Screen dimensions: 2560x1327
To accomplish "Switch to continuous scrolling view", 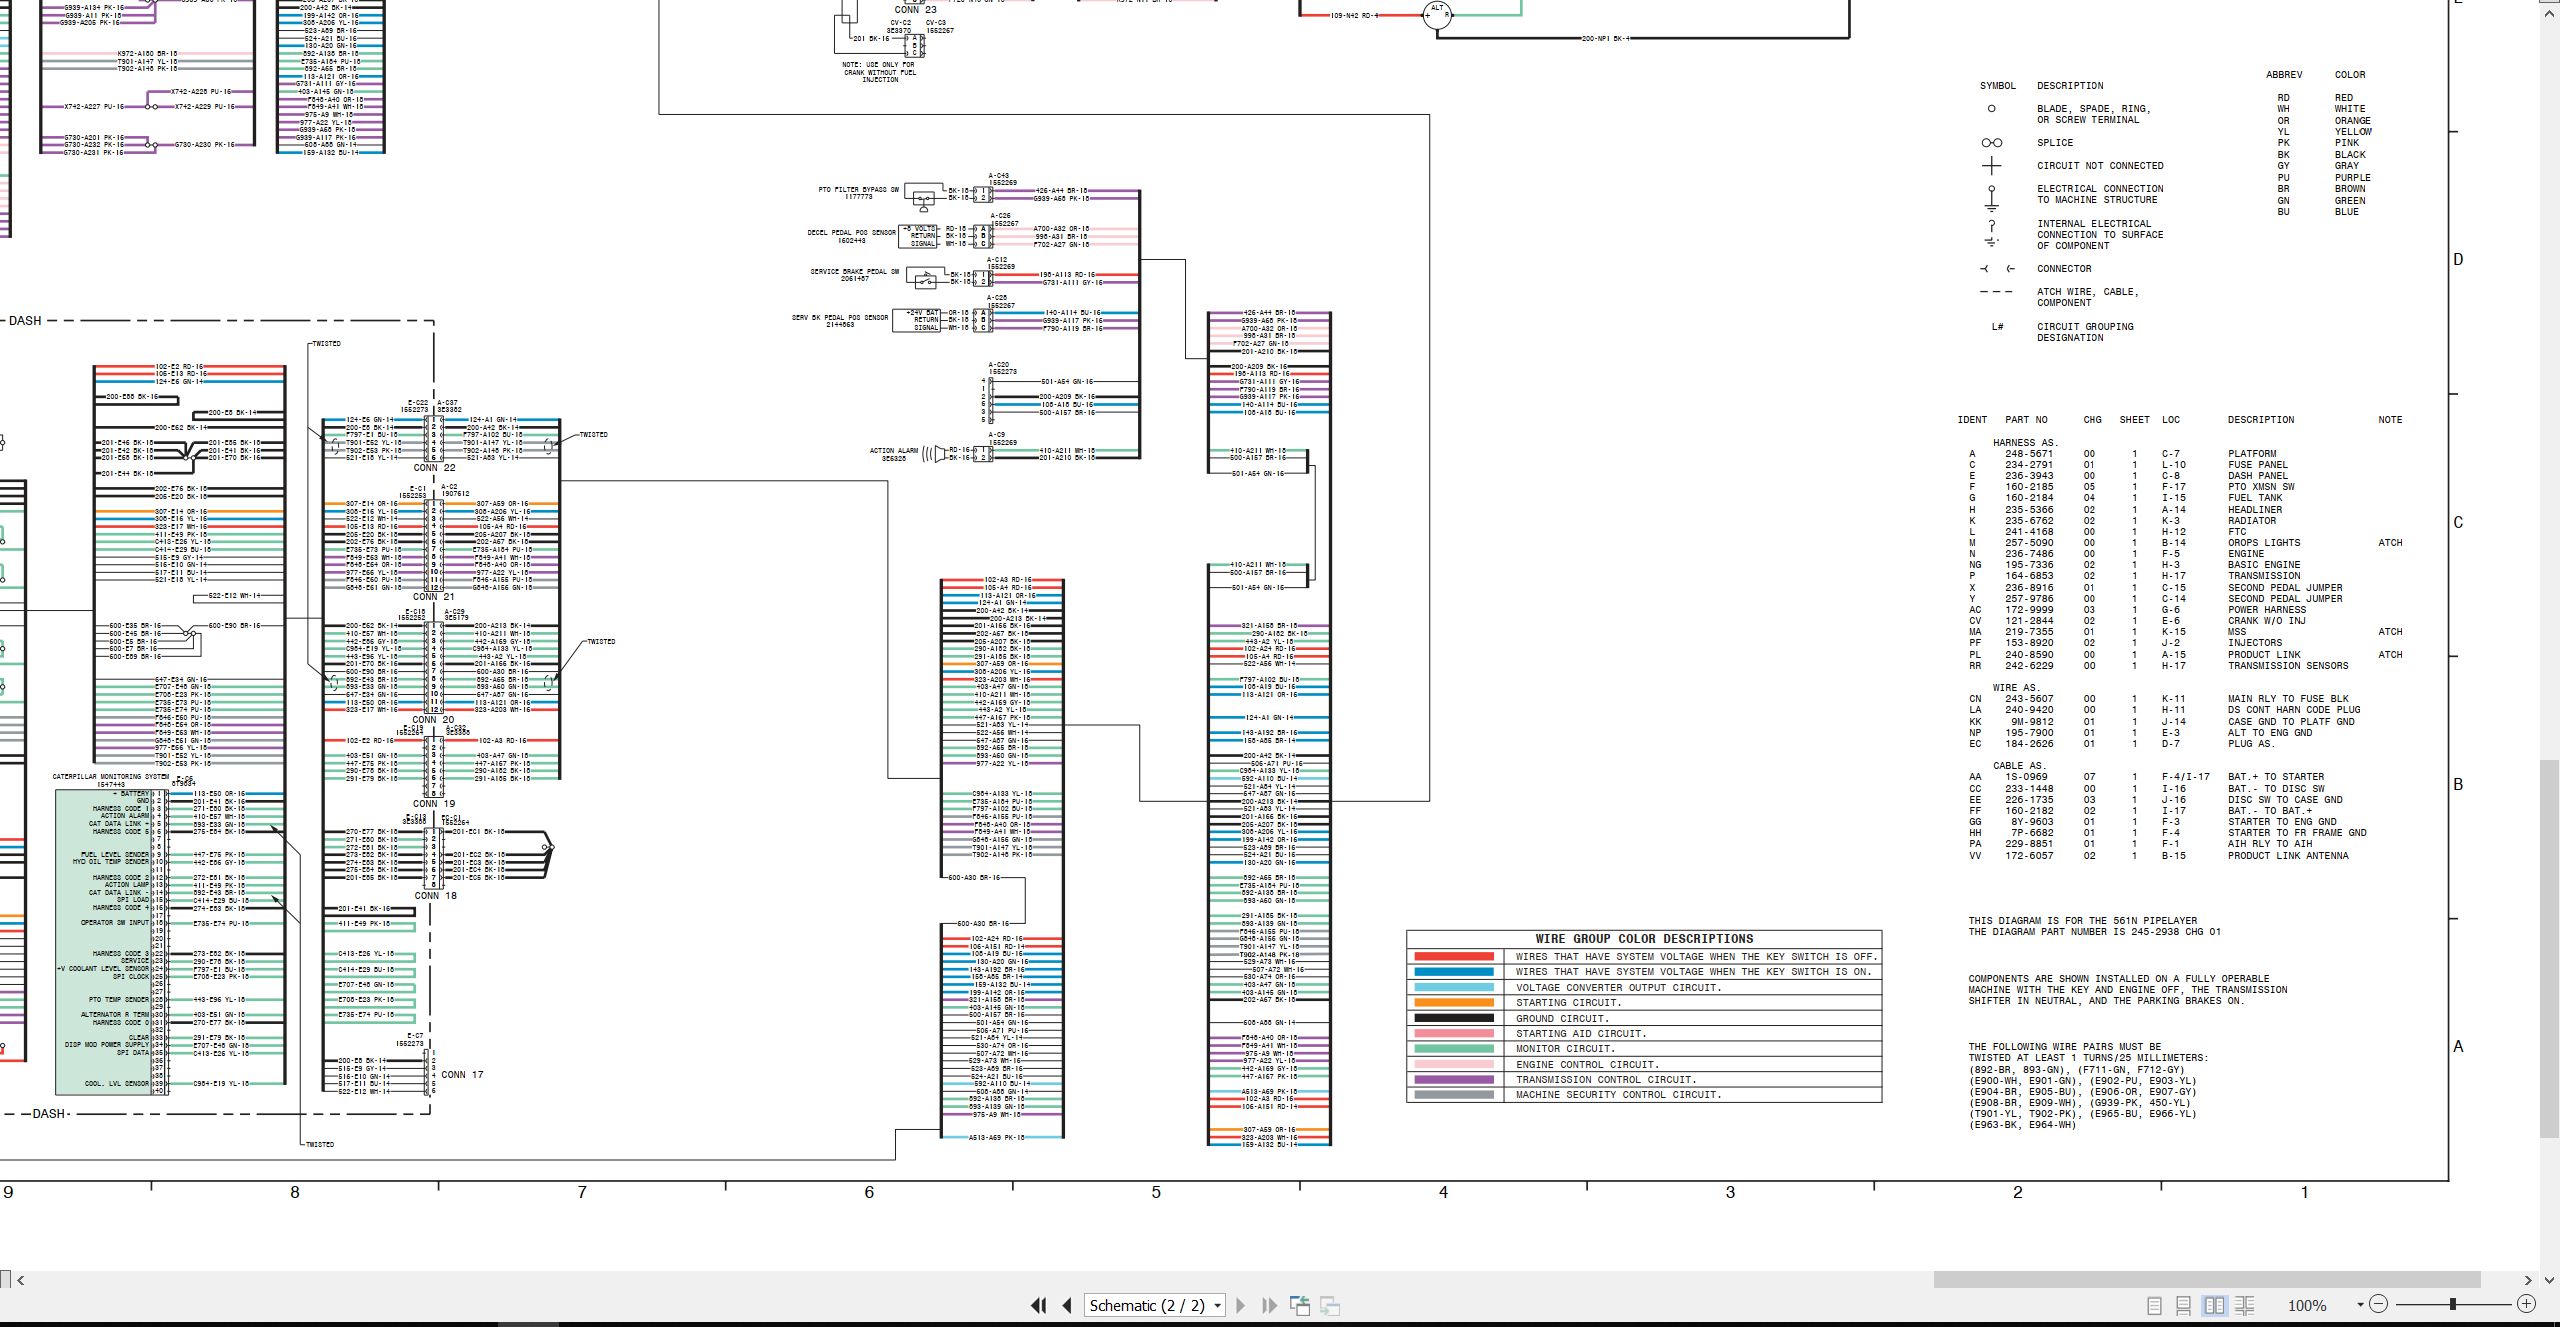I will click(2184, 1305).
